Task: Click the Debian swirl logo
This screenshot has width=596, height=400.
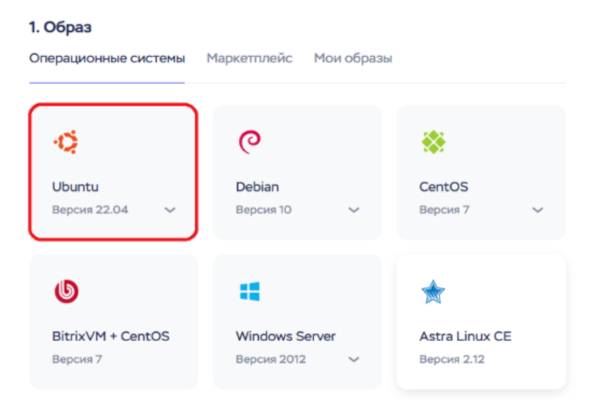Action: (250, 142)
